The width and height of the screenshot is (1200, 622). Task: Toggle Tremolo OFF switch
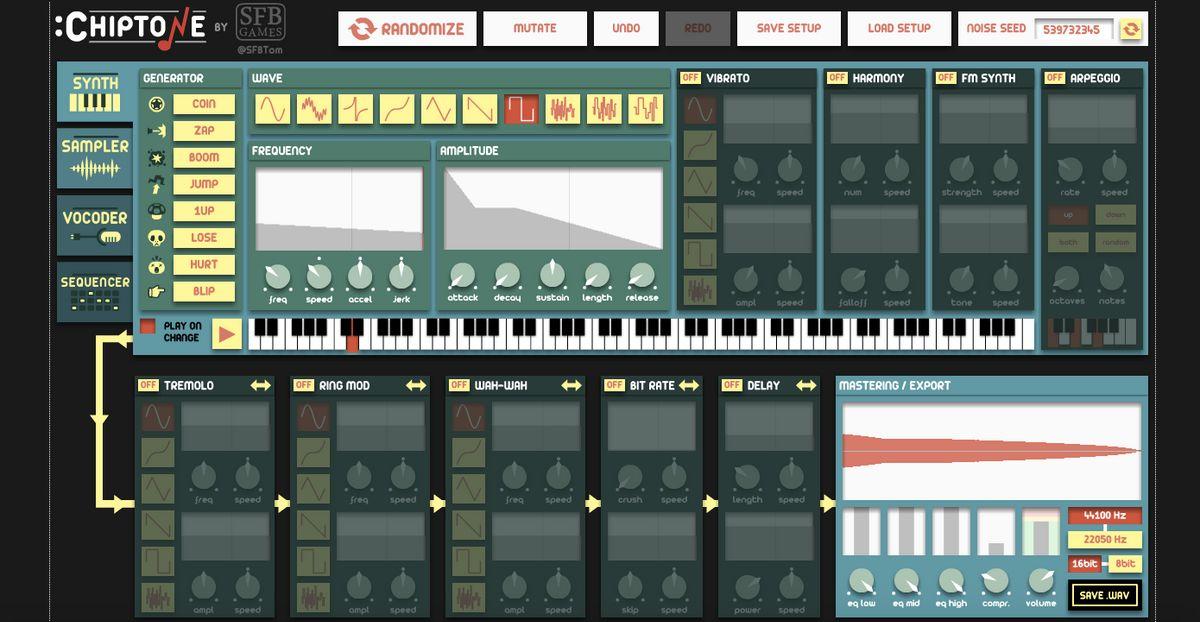(x=148, y=385)
